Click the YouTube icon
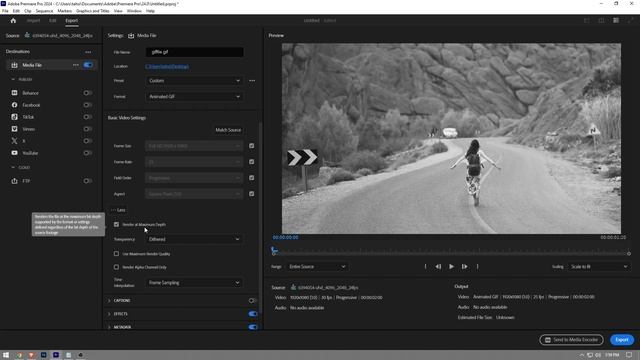 [14, 153]
